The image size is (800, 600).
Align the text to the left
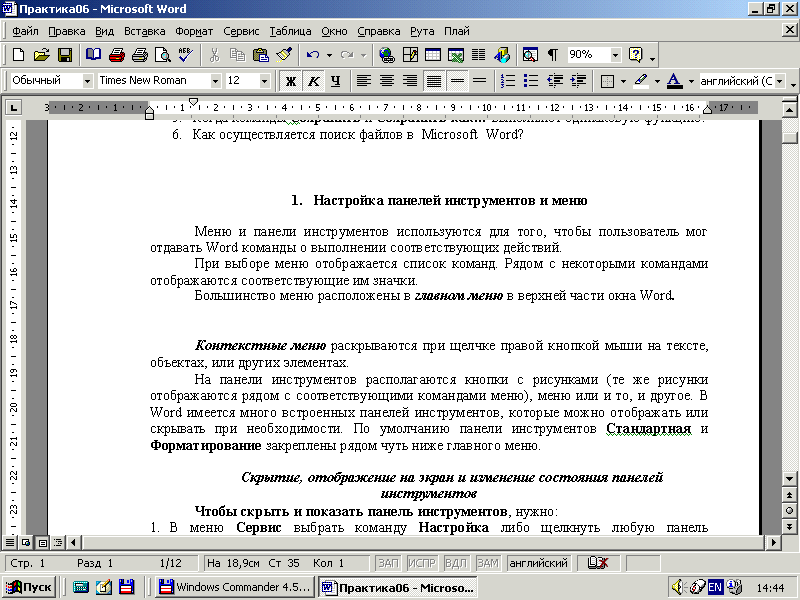[363, 81]
